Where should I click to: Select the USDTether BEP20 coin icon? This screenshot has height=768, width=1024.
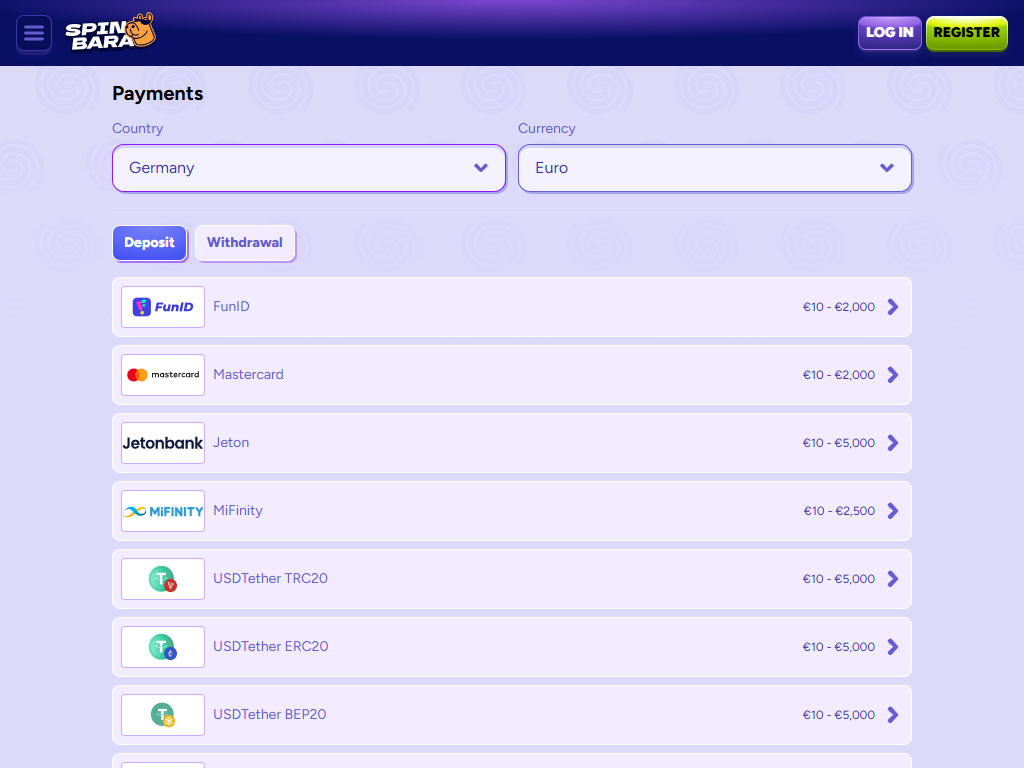[x=163, y=715]
